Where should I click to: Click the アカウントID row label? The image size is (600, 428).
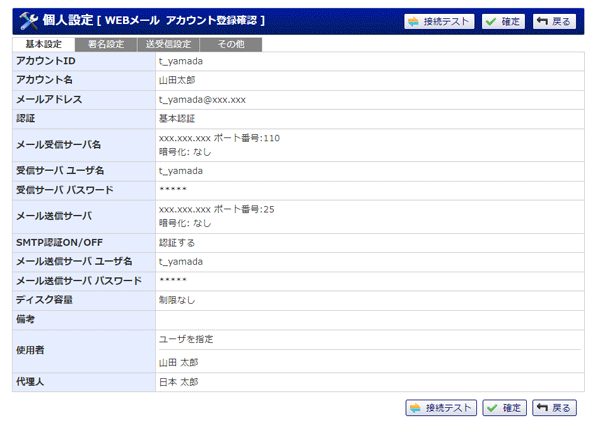click(x=46, y=61)
